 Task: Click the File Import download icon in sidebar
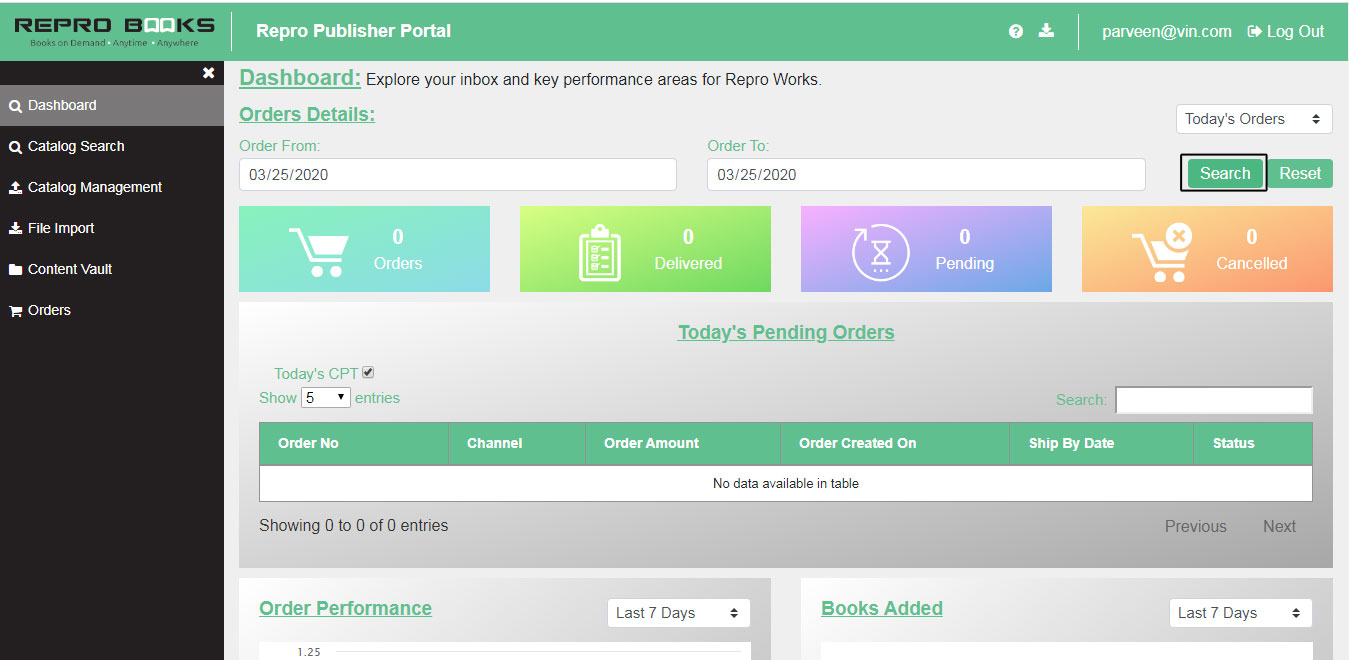[x=14, y=228]
